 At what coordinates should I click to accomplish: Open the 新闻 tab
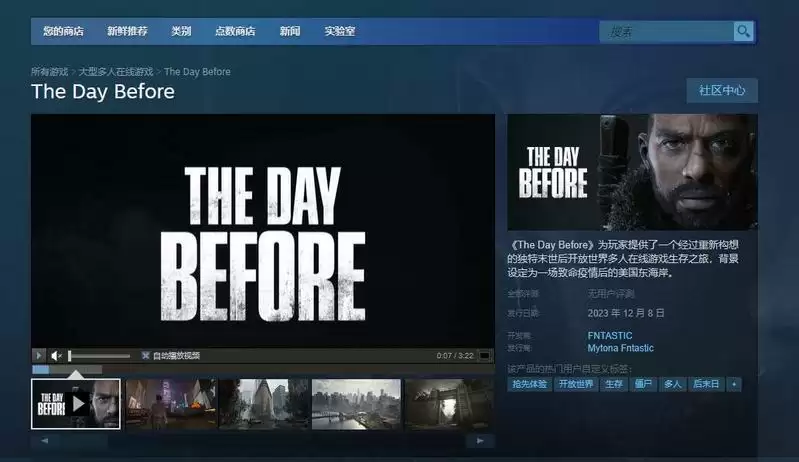coord(290,31)
